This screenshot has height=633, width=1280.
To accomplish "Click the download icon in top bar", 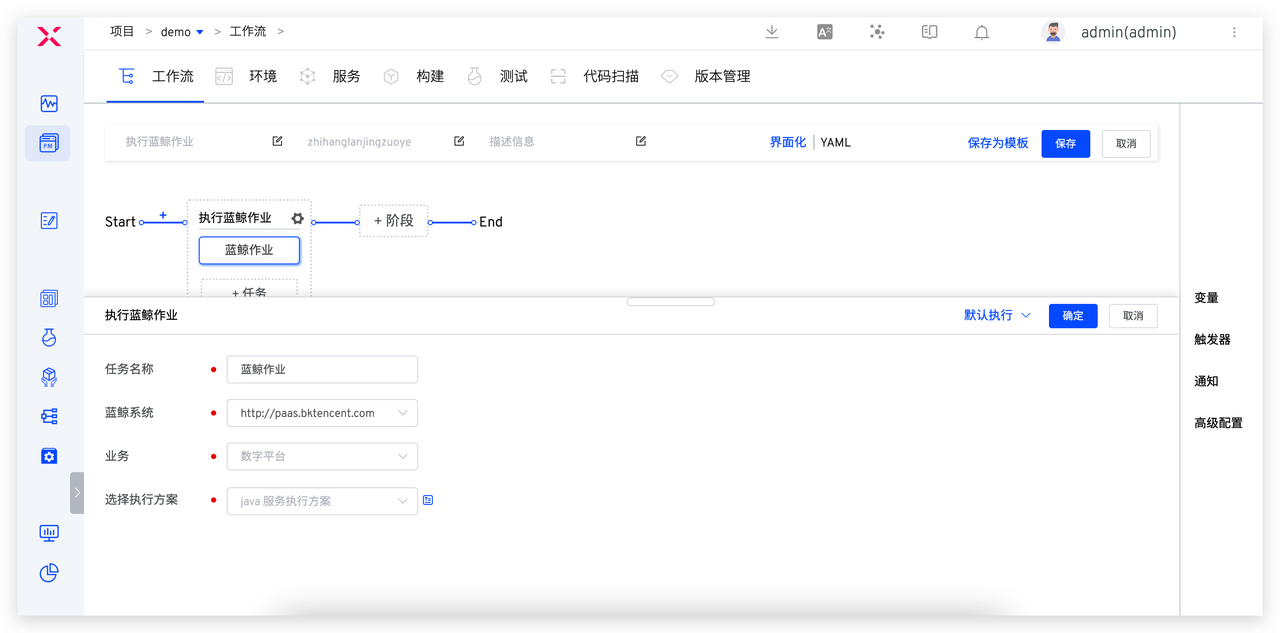I will click(772, 32).
